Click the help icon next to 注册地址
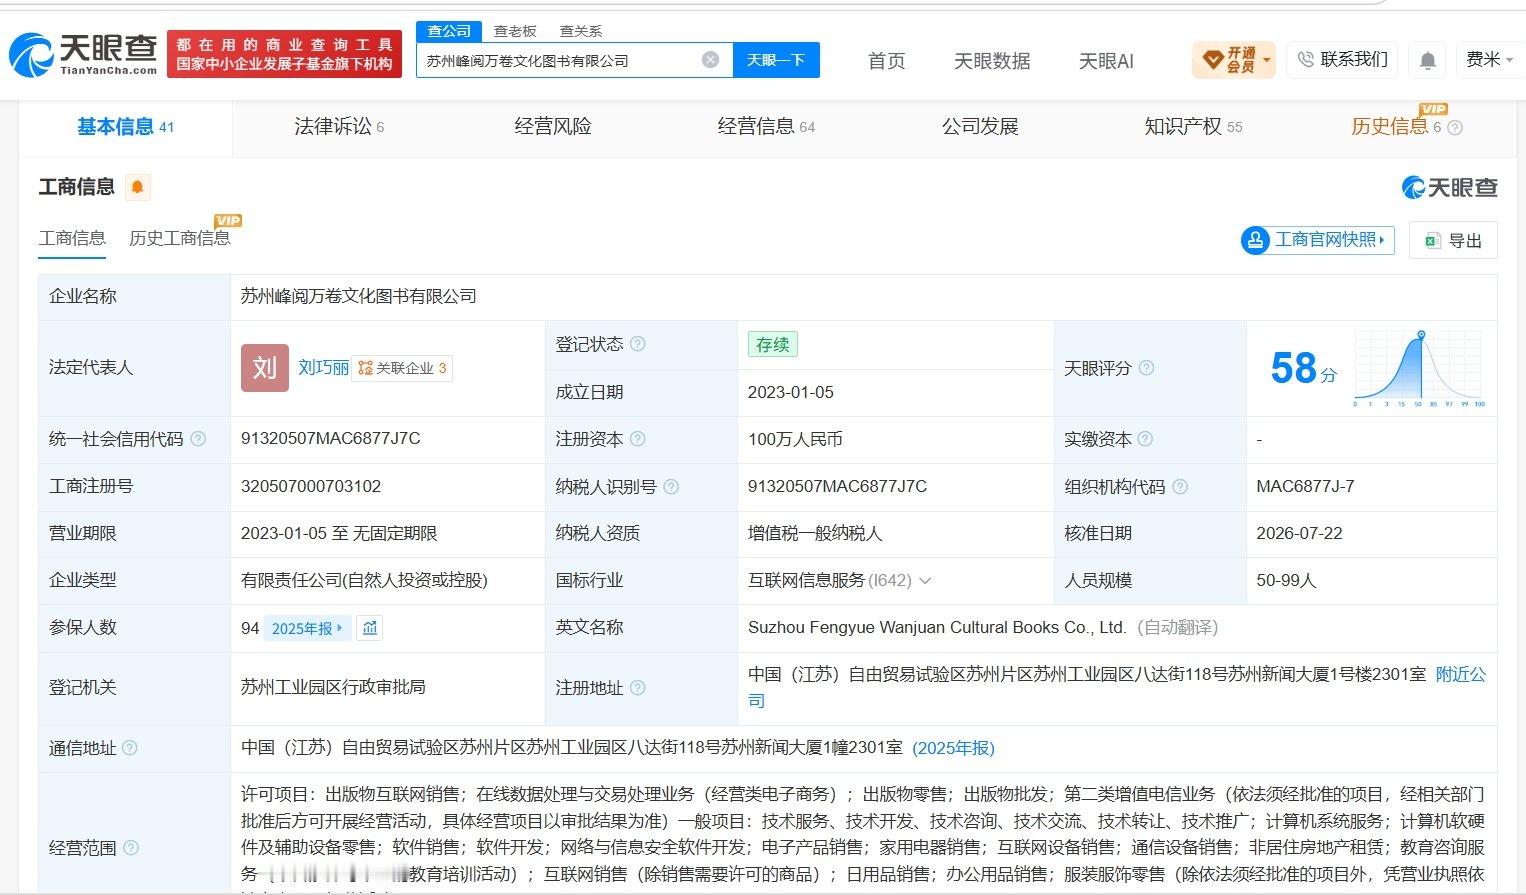1526x895 pixels. coord(637,688)
